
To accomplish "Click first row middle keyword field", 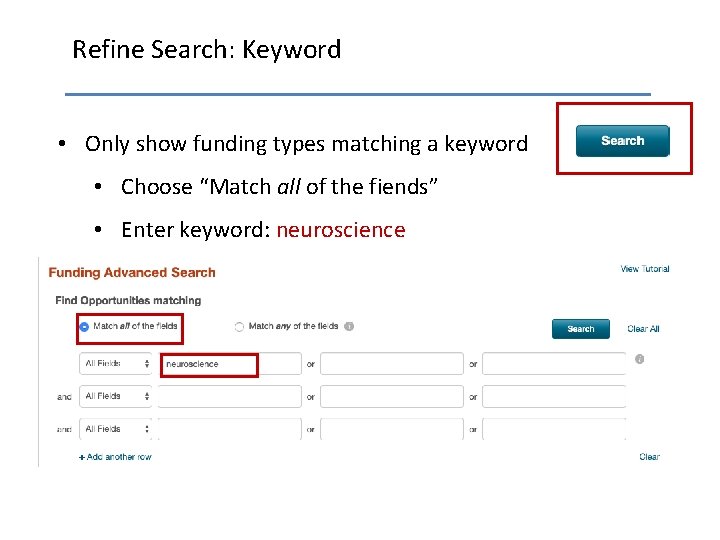I will pyautogui.click(x=391, y=364).
